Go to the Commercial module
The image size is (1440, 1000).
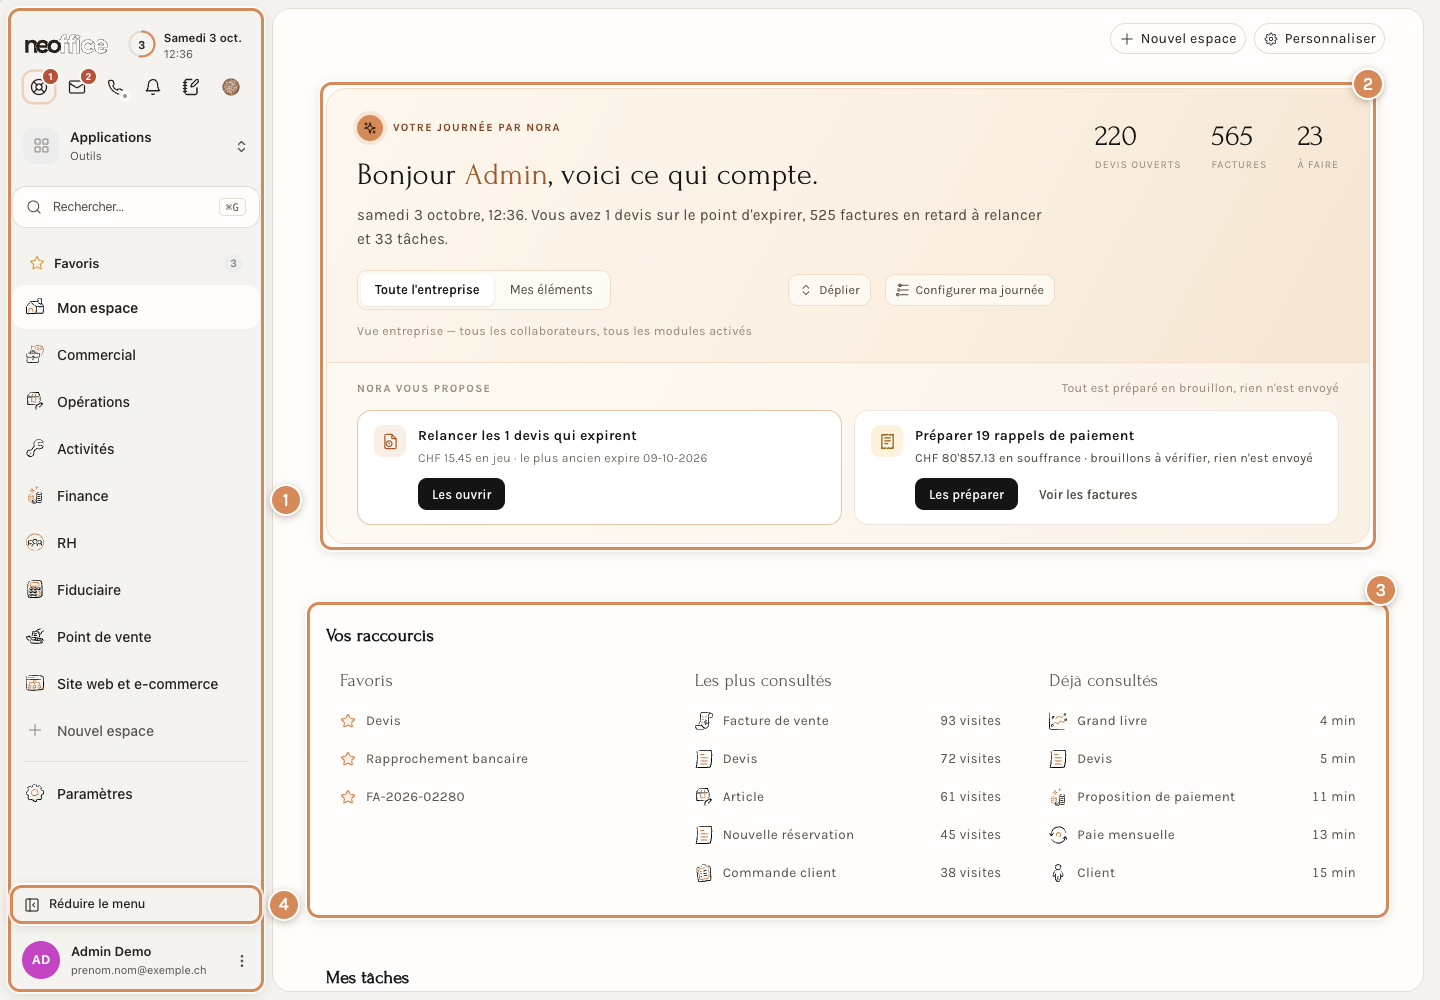(136, 355)
